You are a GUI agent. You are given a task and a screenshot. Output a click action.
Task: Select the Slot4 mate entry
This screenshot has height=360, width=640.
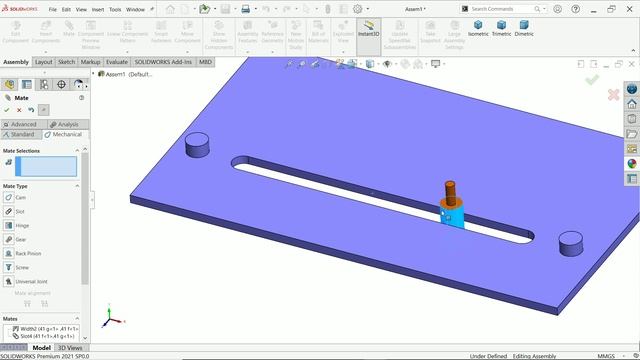point(44,336)
